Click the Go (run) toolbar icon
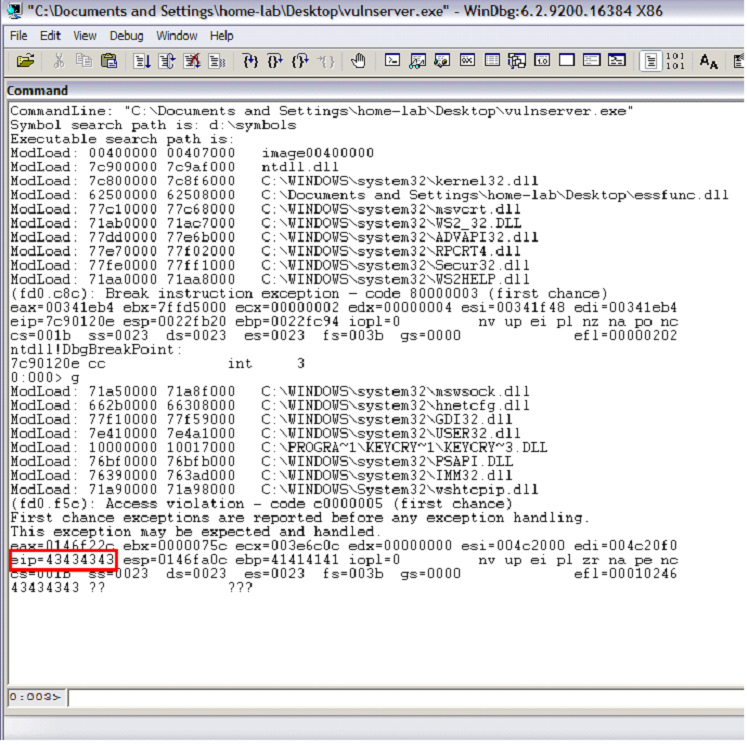 pyautogui.click(x=140, y=62)
